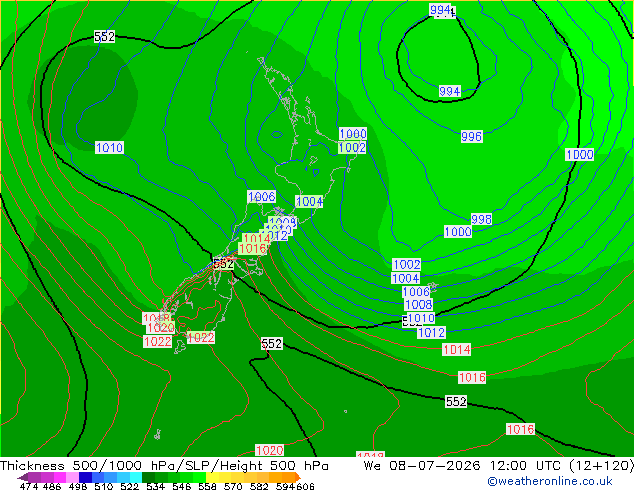The height and width of the screenshot is (490, 634).
Task: Click the 546 legend scale value
Action: coord(182,486)
